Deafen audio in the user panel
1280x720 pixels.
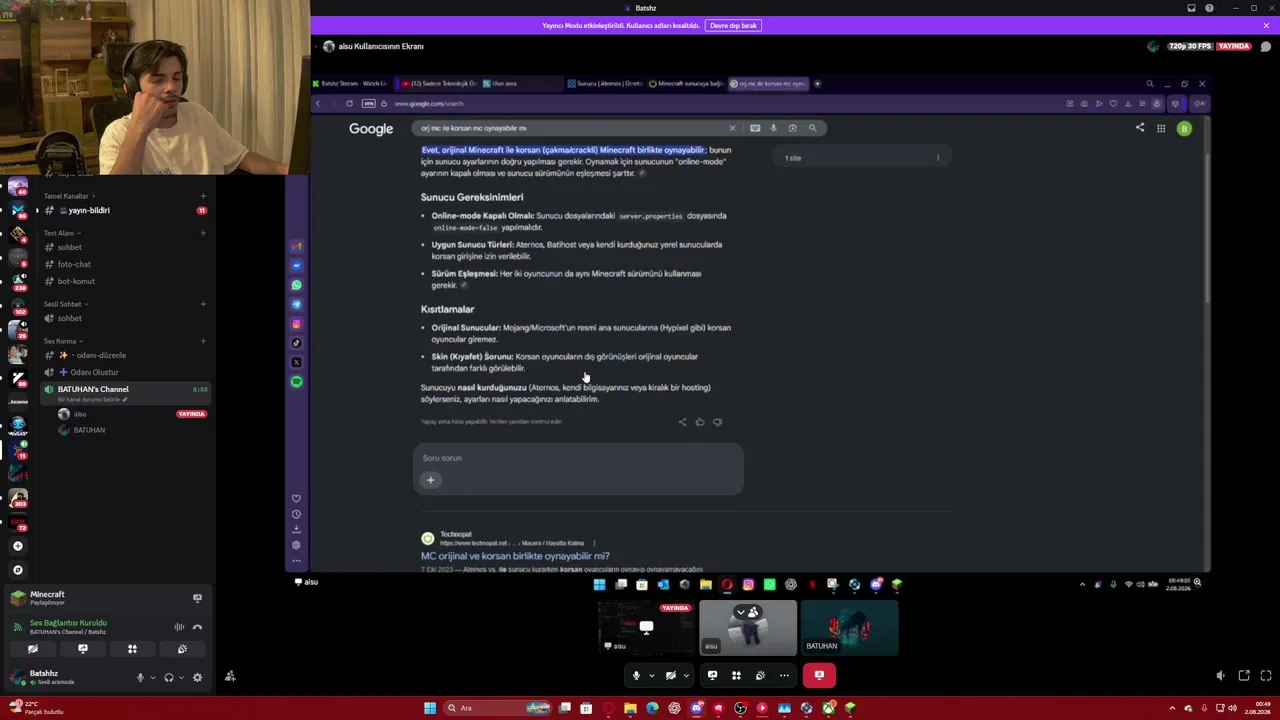point(168,677)
